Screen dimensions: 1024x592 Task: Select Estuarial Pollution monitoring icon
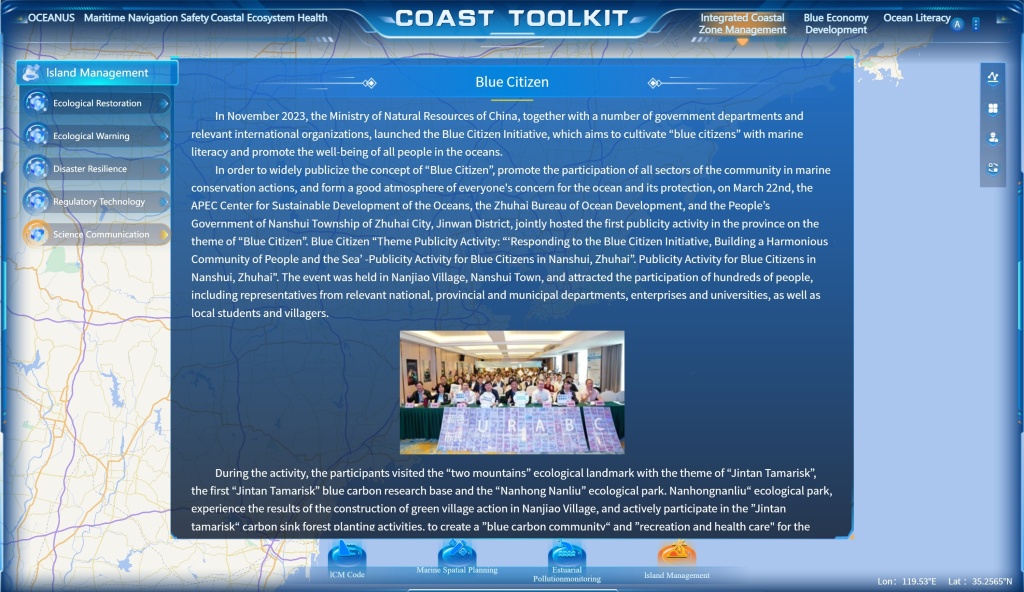(x=567, y=556)
